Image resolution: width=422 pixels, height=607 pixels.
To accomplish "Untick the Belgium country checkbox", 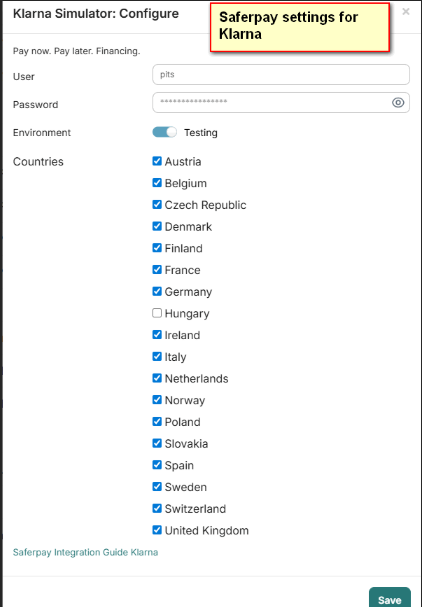I will (157, 183).
